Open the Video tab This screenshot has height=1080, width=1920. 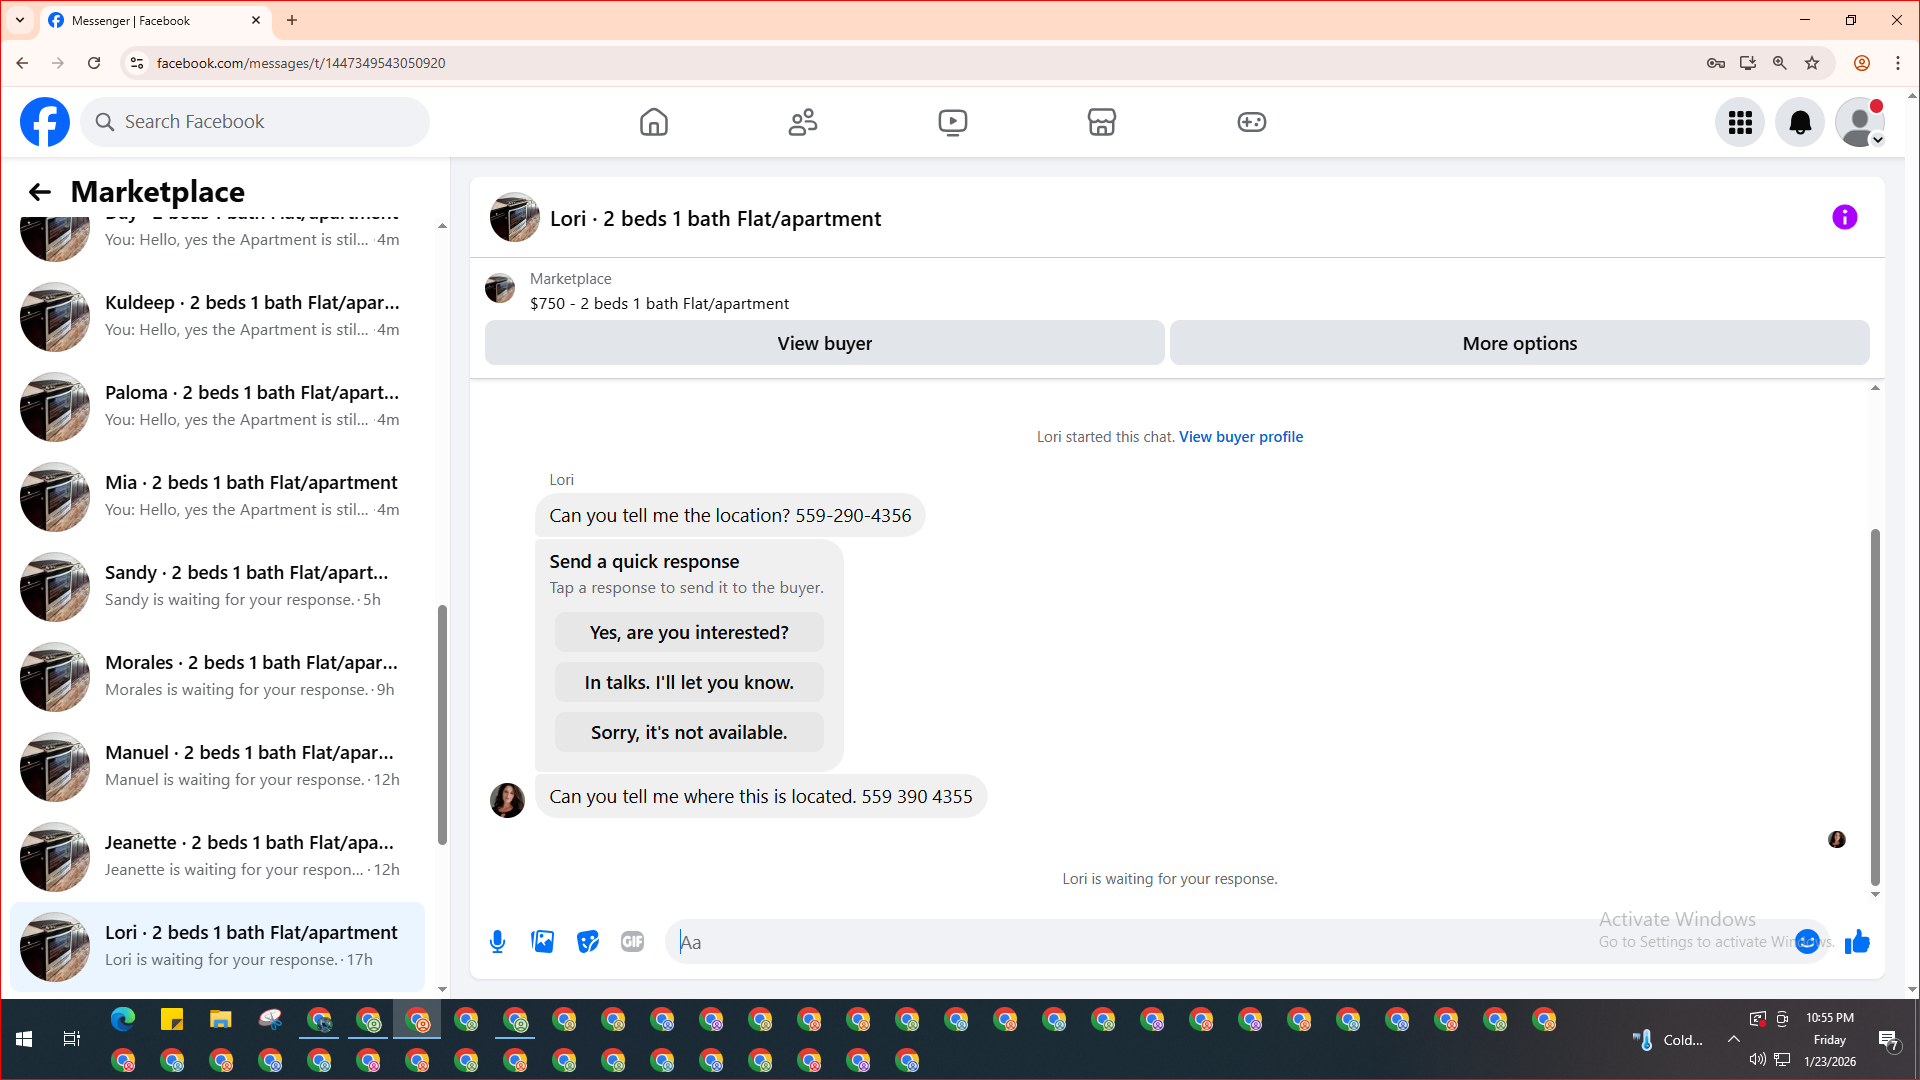[952, 122]
